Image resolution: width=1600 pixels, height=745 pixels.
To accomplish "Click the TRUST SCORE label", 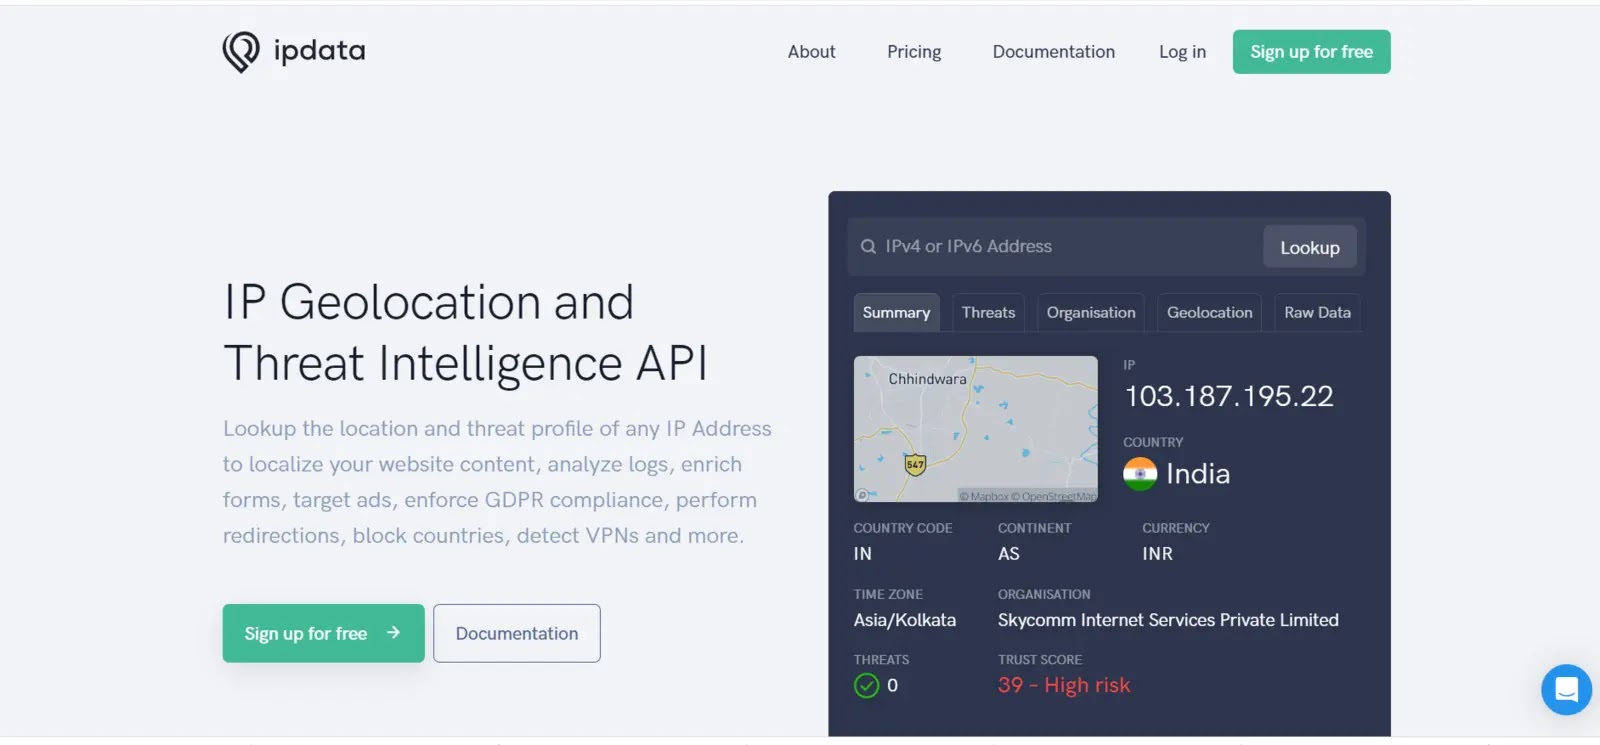I will pyautogui.click(x=1040, y=660).
